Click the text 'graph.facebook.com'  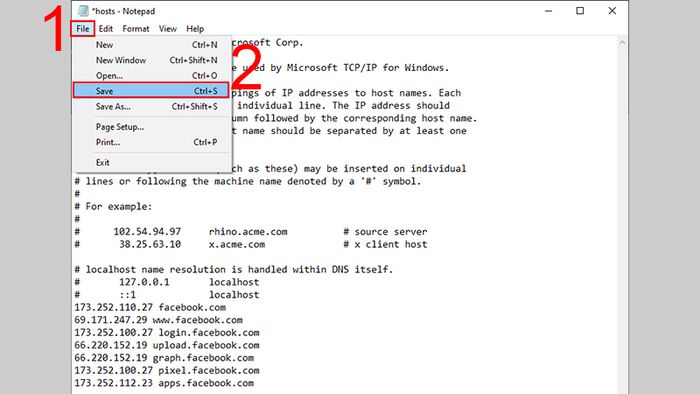click(x=203, y=358)
